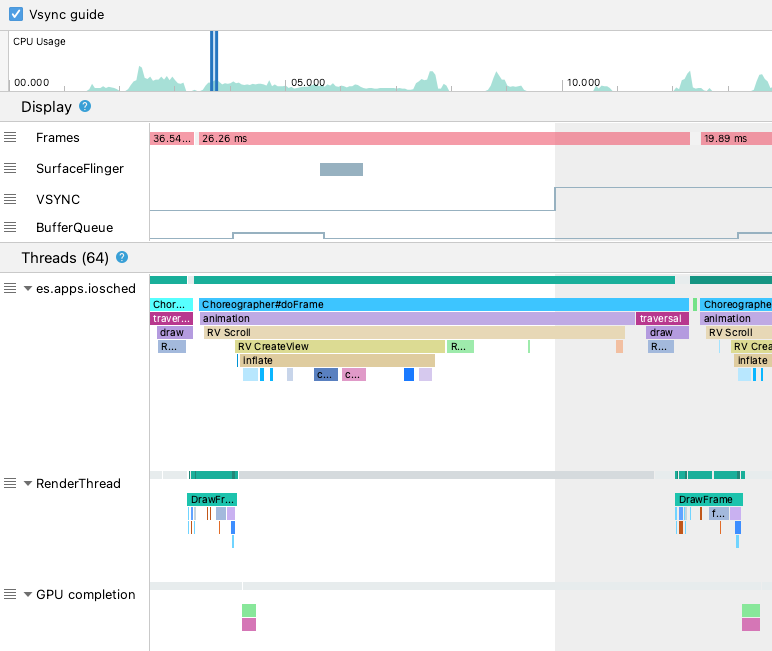Click the GPU completion row drag handle

click(10, 594)
